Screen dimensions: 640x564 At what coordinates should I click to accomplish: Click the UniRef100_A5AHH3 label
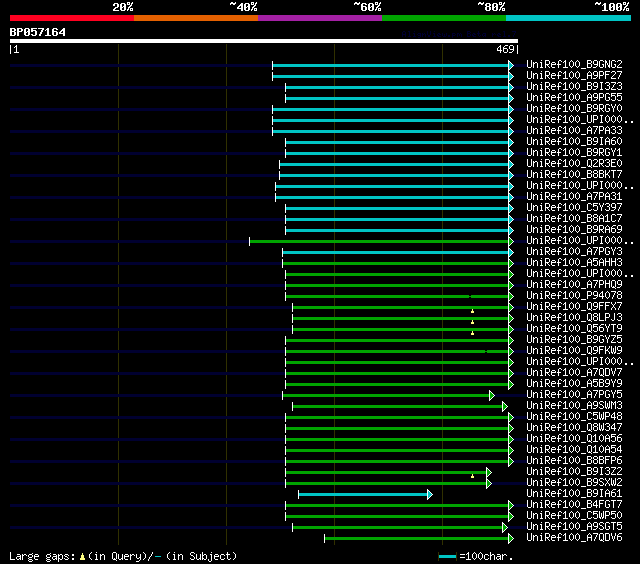pos(574,263)
